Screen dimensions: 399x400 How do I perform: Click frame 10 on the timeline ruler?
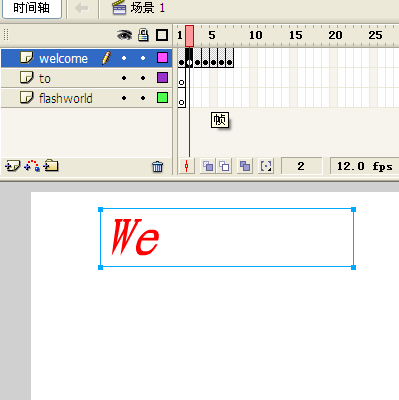pyautogui.click(x=256, y=35)
